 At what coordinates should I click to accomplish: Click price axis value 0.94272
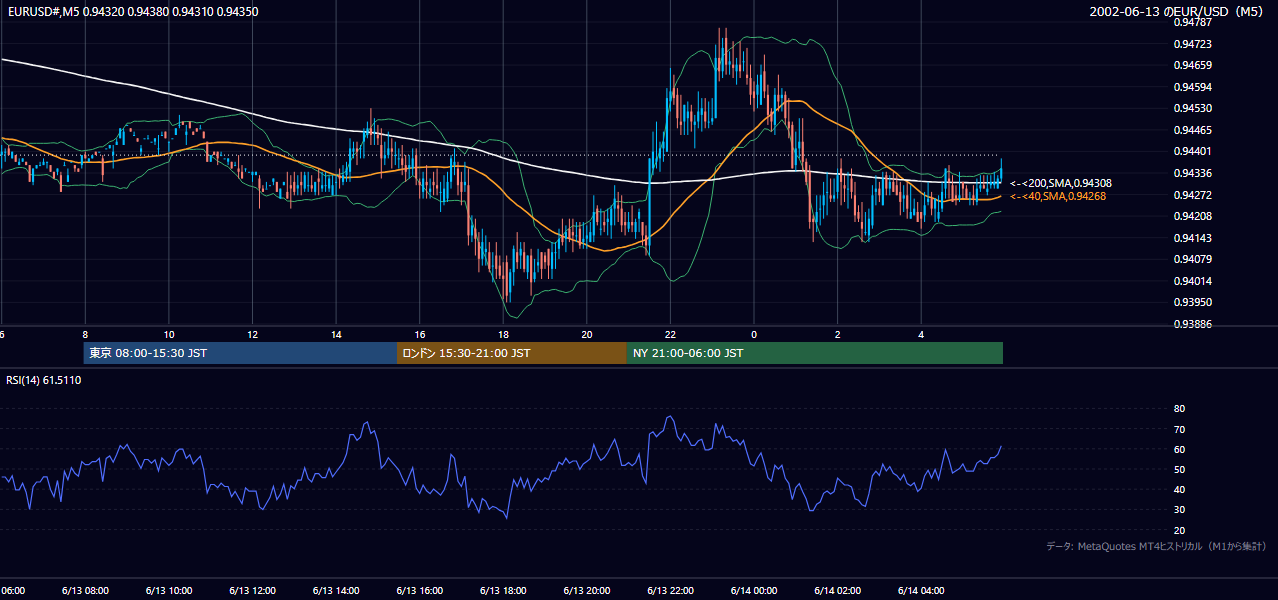coord(1193,194)
